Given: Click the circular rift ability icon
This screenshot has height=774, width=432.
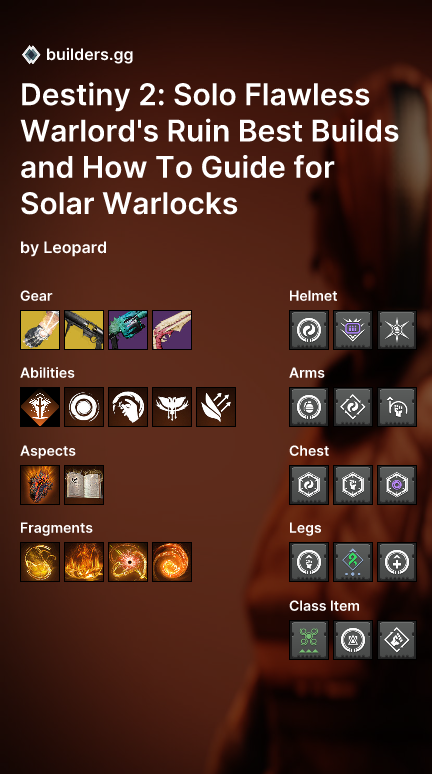Looking at the screenshot, I should tap(84, 407).
